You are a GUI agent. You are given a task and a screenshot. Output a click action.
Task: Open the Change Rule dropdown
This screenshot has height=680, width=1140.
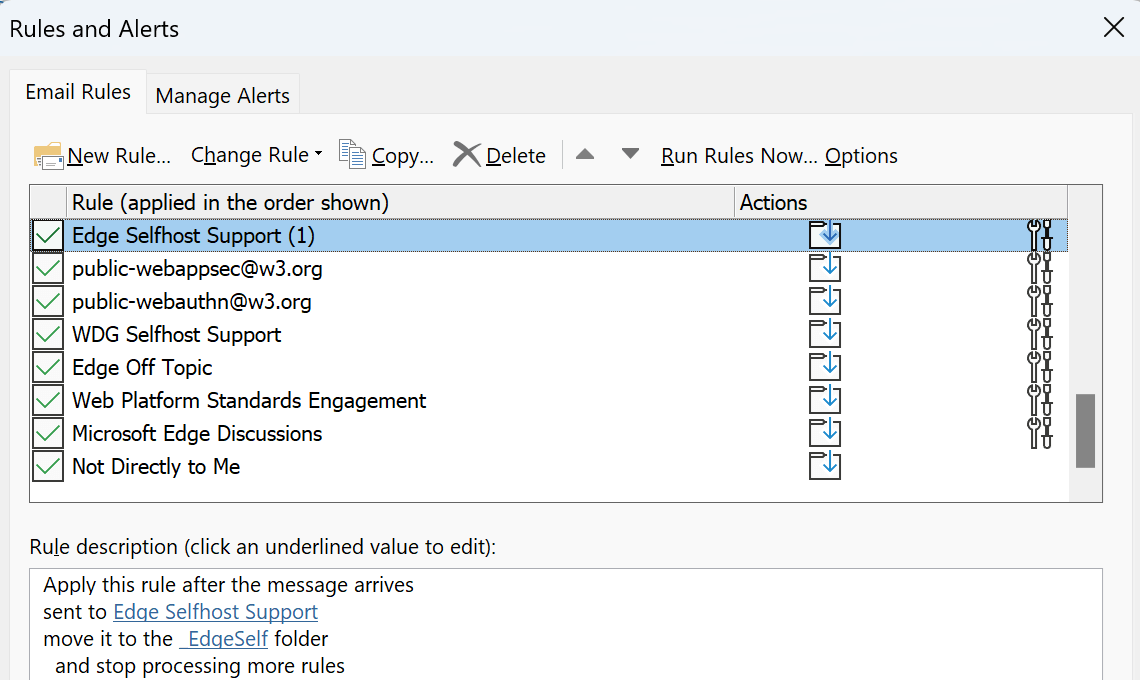click(257, 155)
